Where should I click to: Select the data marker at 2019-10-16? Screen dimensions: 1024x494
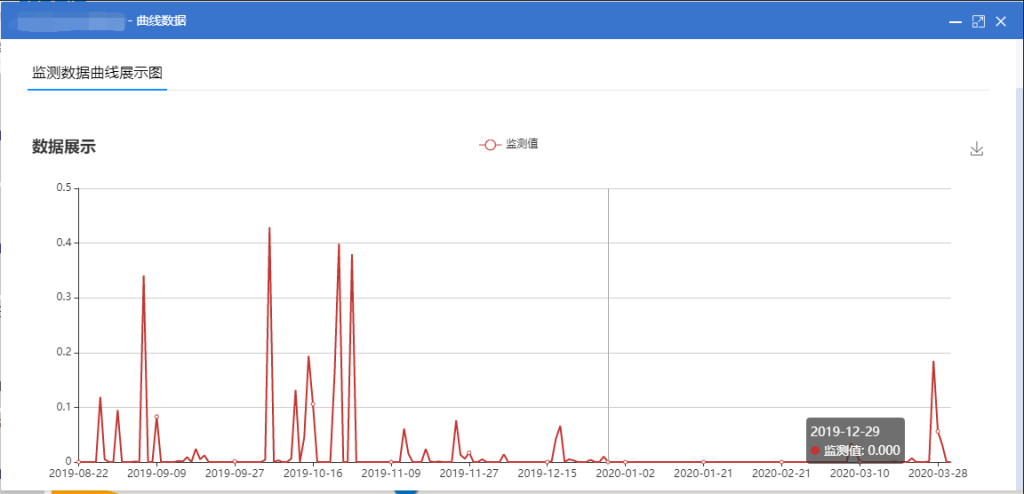pyautogui.click(x=313, y=404)
